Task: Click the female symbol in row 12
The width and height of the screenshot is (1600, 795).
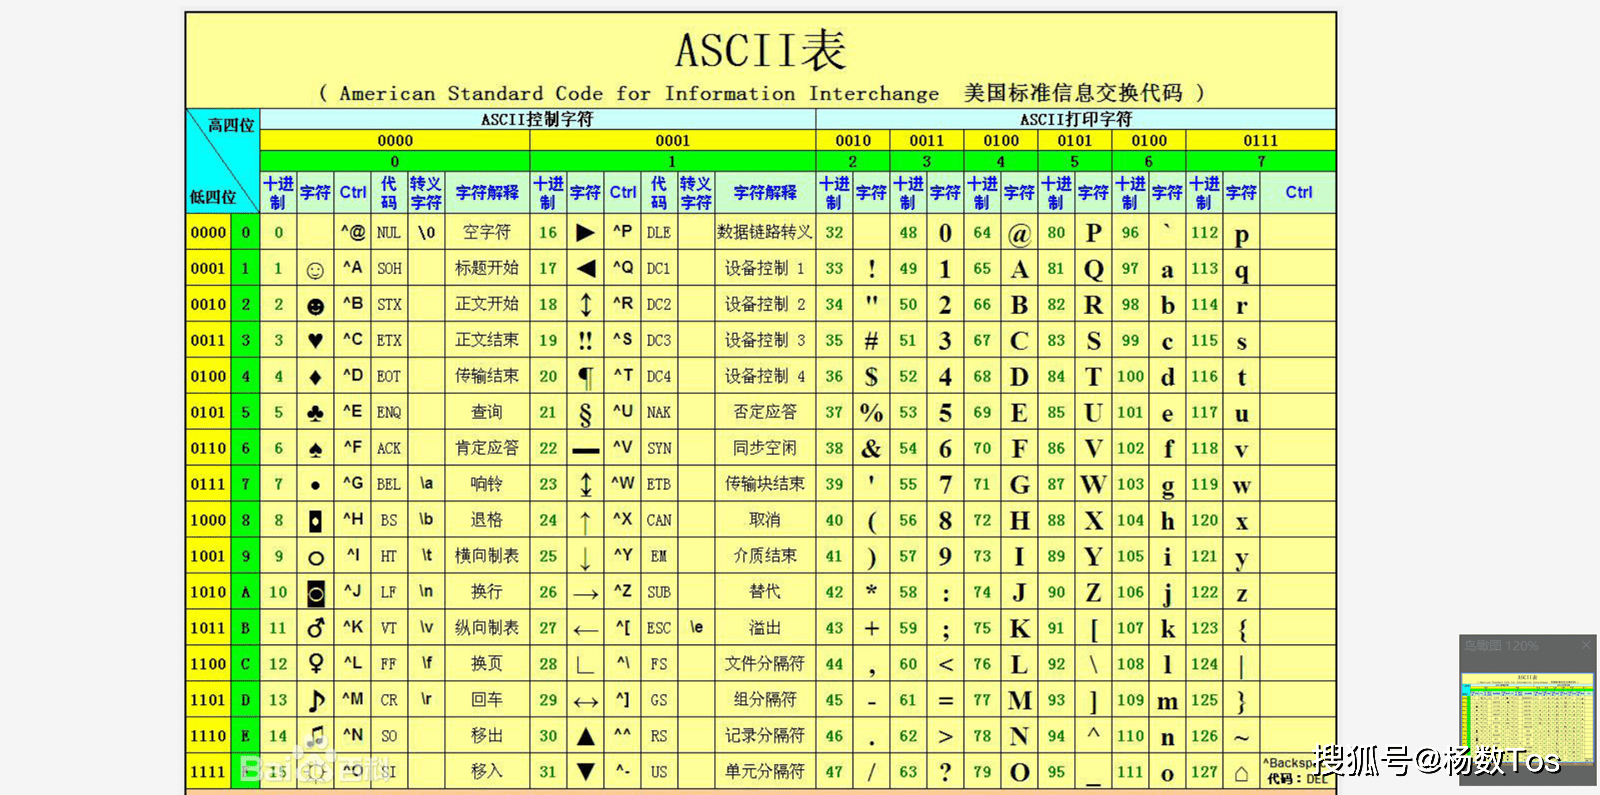Action: pos(316,664)
